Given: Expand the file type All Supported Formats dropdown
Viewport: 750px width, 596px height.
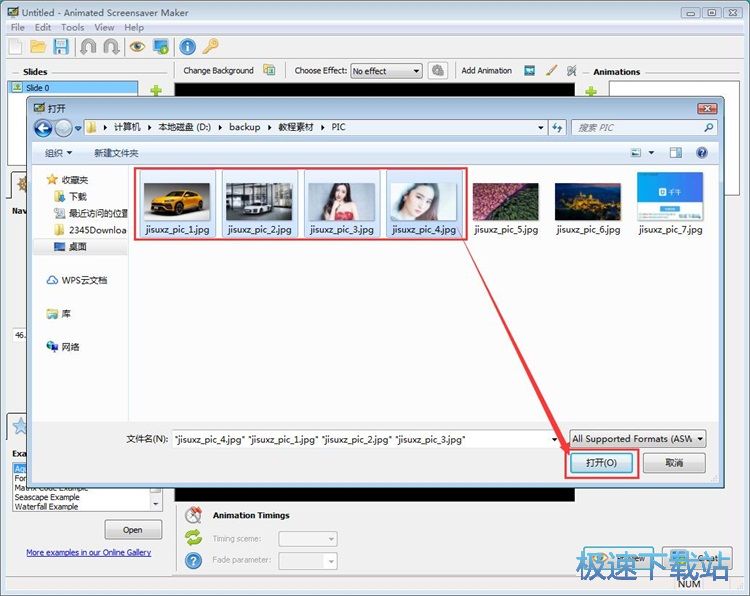Looking at the screenshot, I should tap(637, 439).
